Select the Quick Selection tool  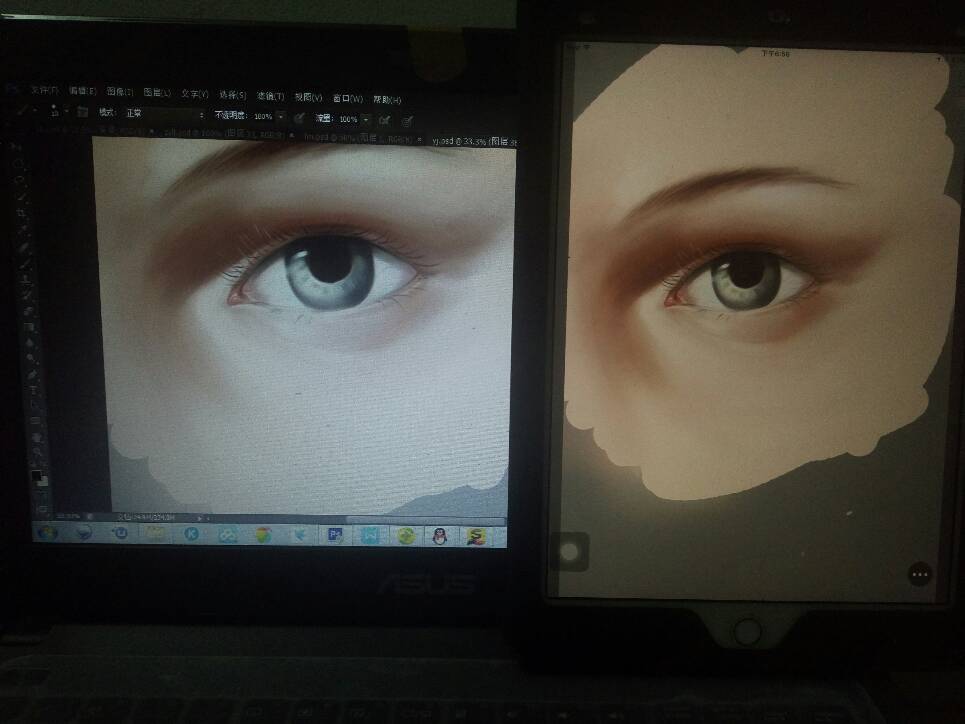pyautogui.click(x=20, y=196)
